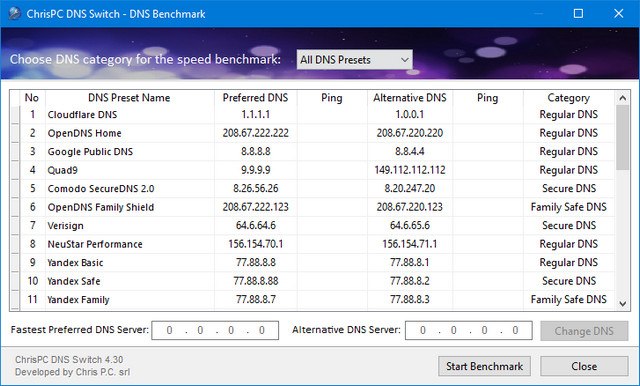Select the NeuStar Performance row

pyautogui.click(x=313, y=244)
